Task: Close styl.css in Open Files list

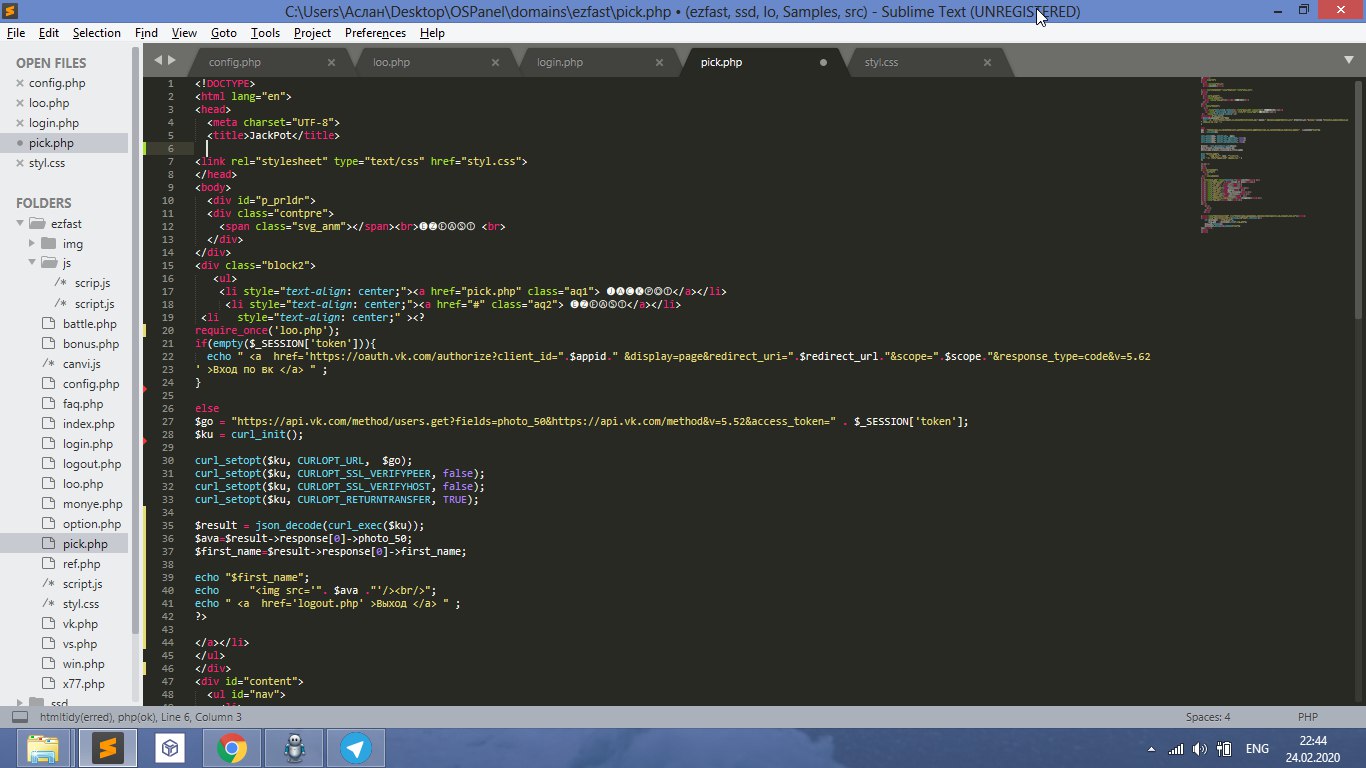Action: click(20, 163)
